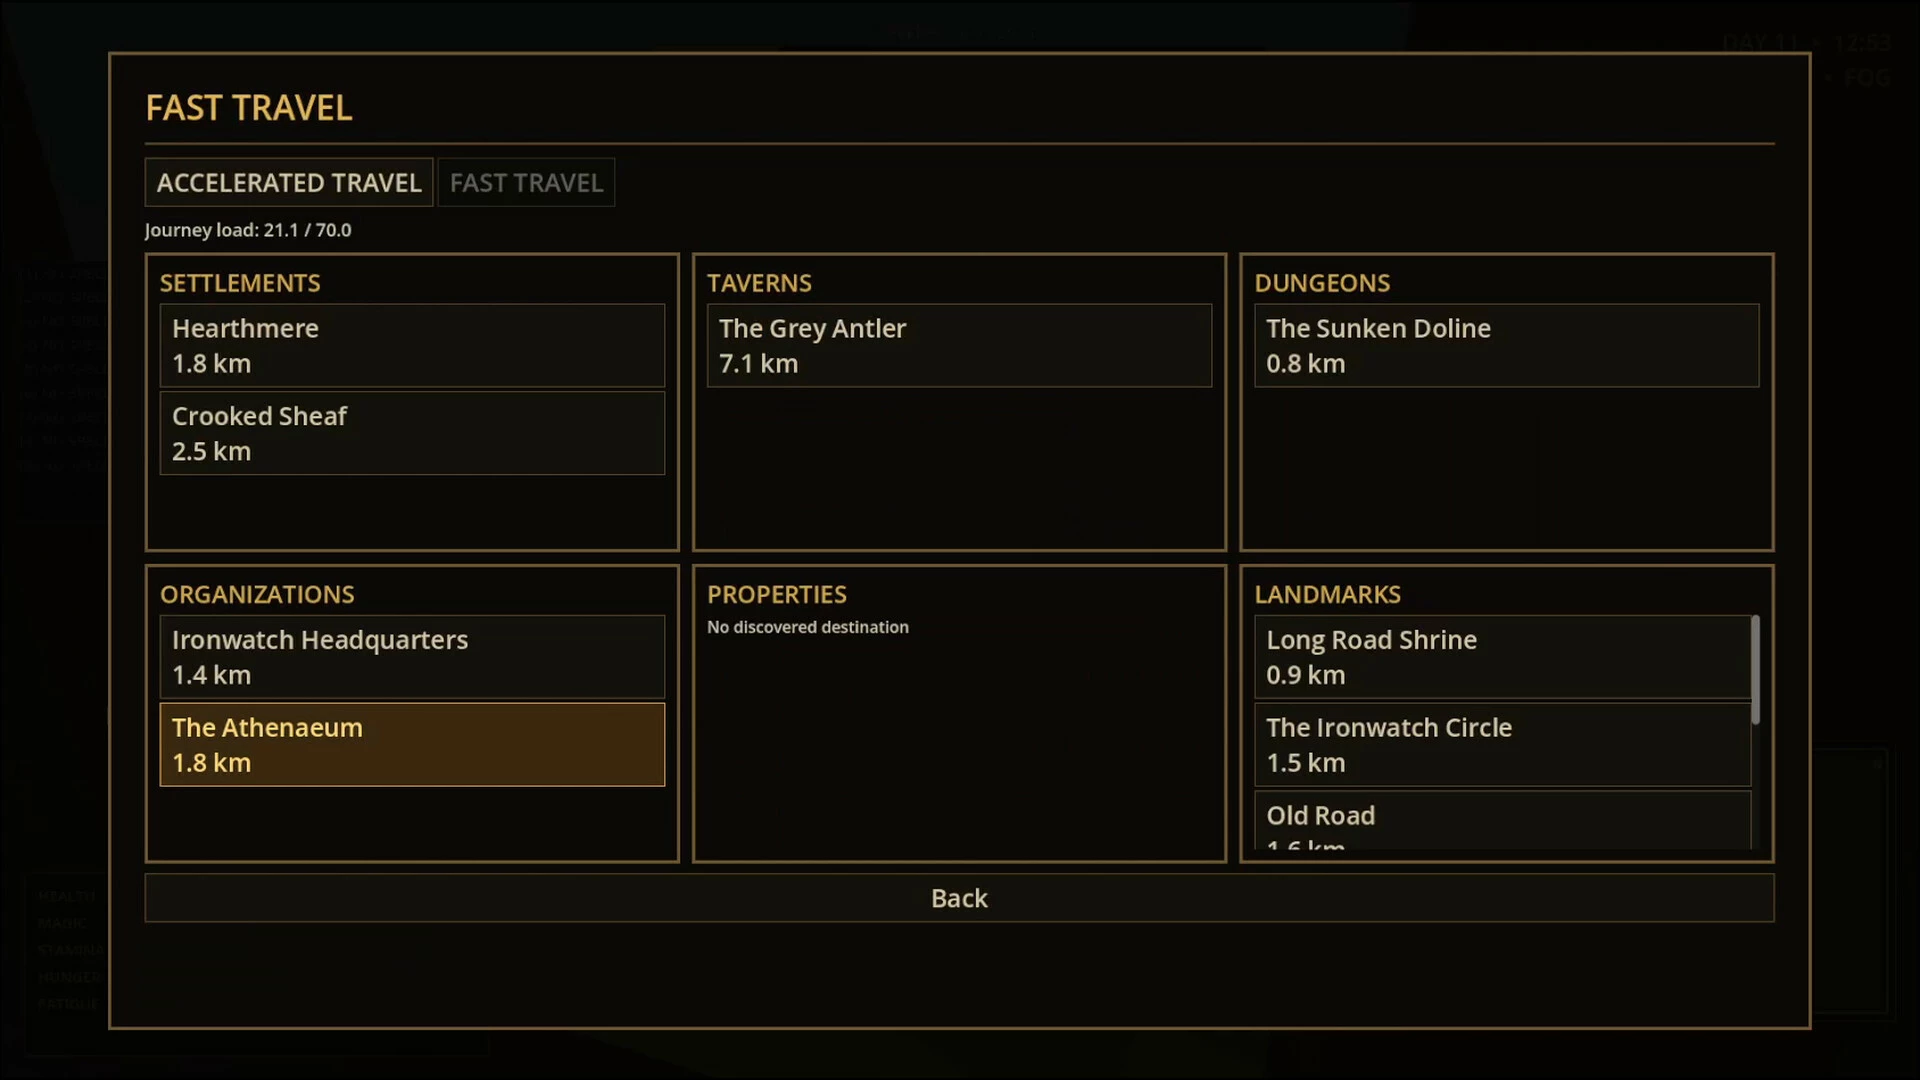This screenshot has height=1080, width=1920.
Task: Click the Settlements panel heading
Action: point(240,283)
